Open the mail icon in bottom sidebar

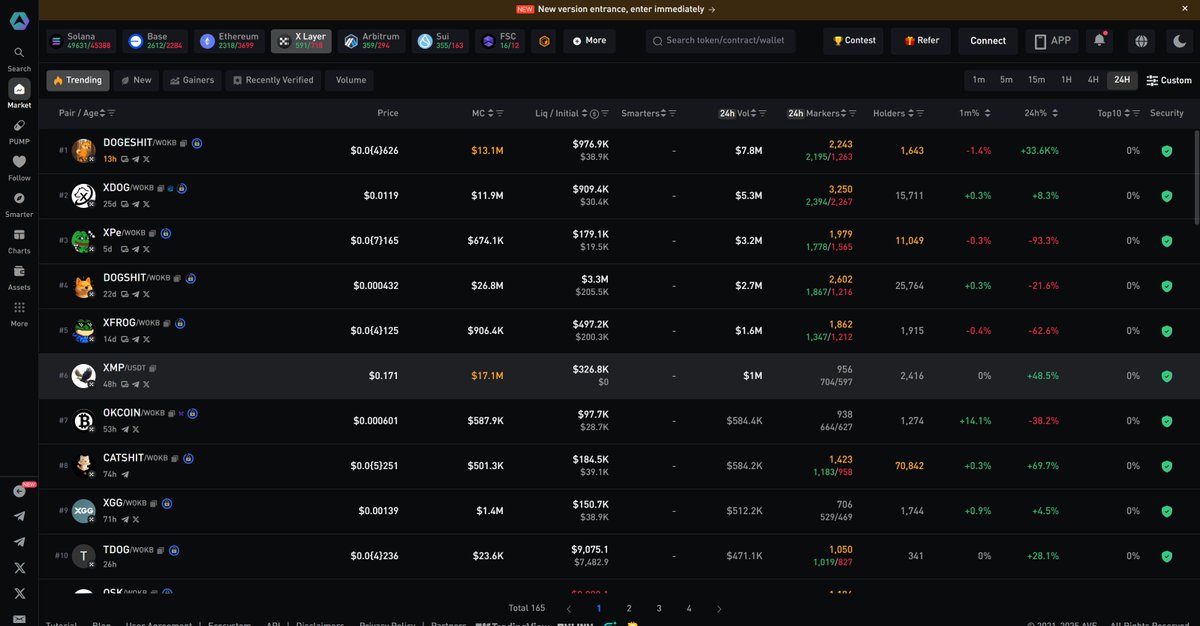point(19,619)
